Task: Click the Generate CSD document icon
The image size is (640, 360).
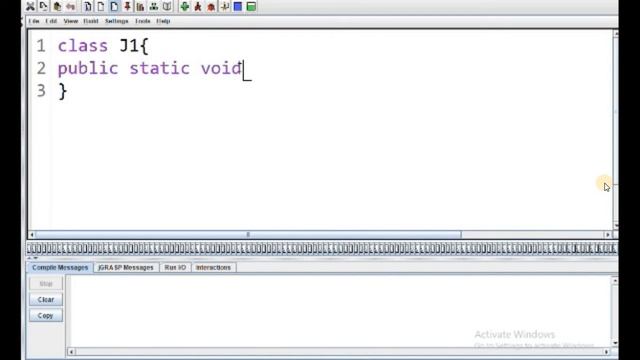Action: 88,6
